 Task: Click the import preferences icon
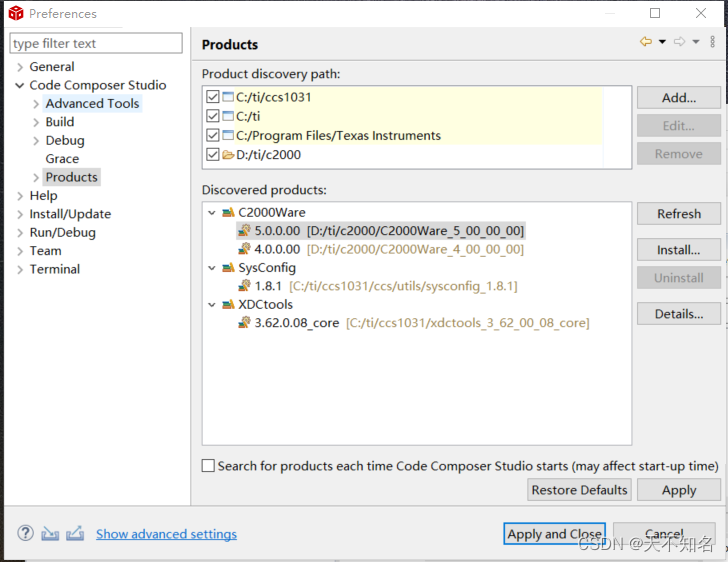pos(50,534)
